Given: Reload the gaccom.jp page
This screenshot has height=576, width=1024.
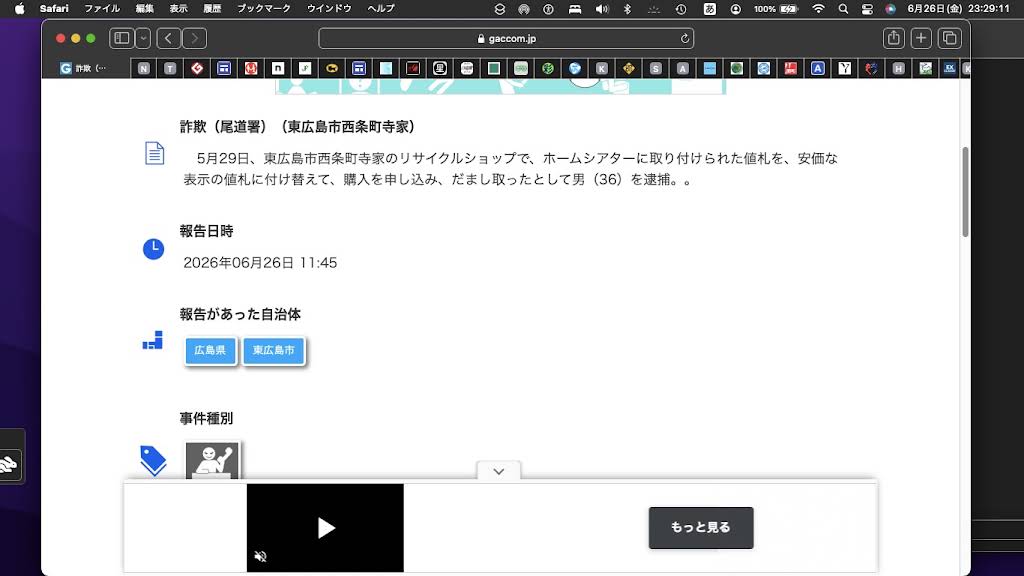Looking at the screenshot, I should tap(684, 39).
